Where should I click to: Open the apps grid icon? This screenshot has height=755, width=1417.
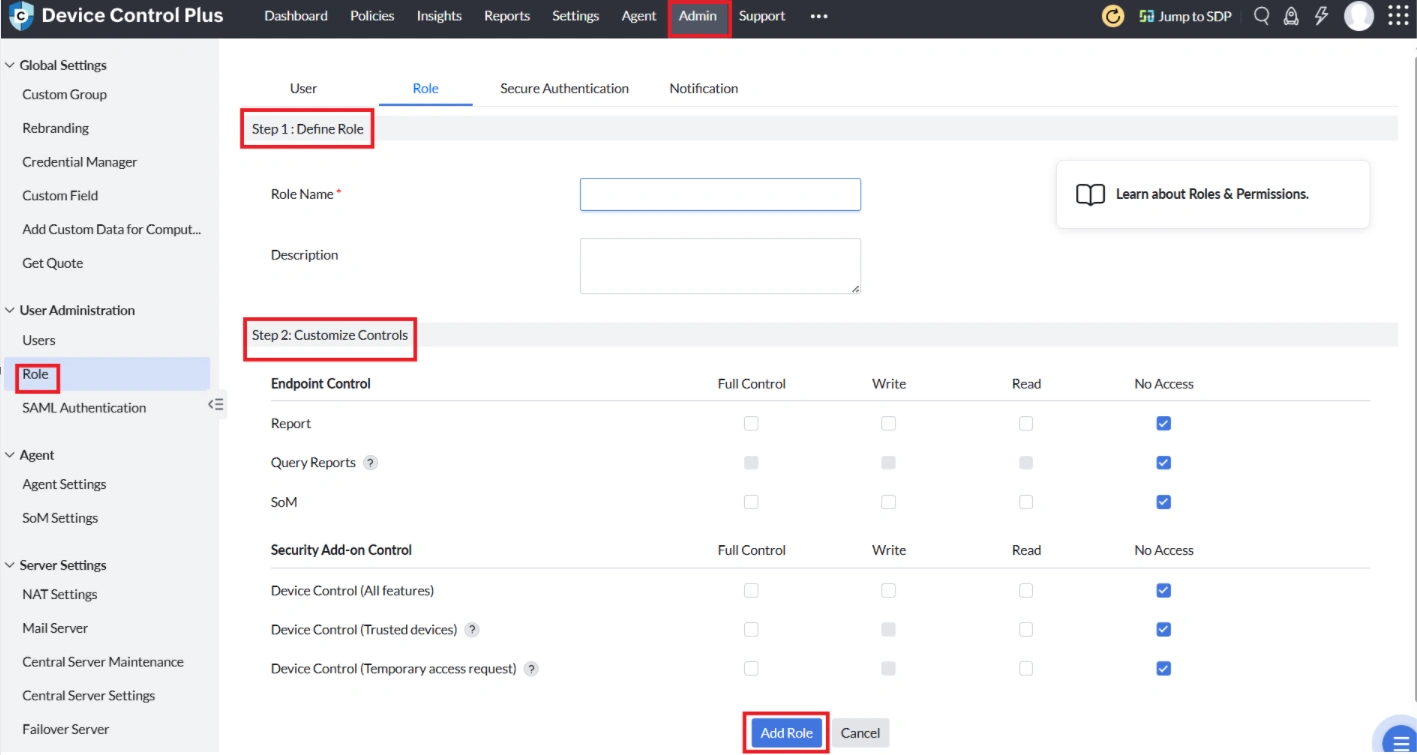pyautogui.click(x=1397, y=16)
